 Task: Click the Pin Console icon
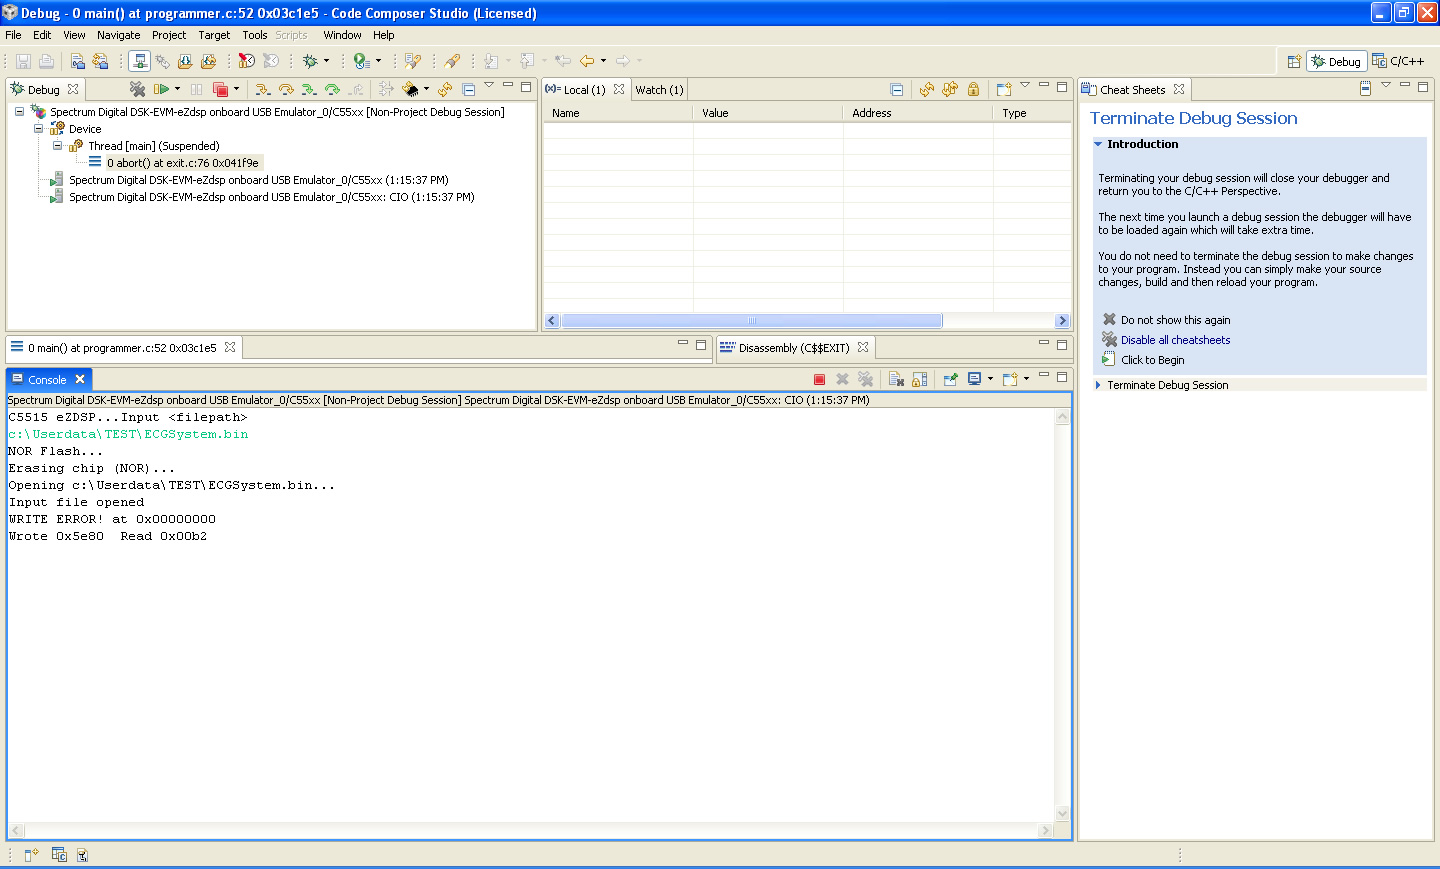pos(950,379)
